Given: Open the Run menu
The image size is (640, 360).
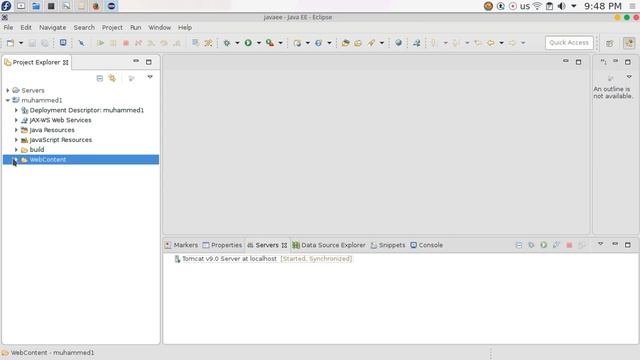Looking at the screenshot, I should coord(136,27).
